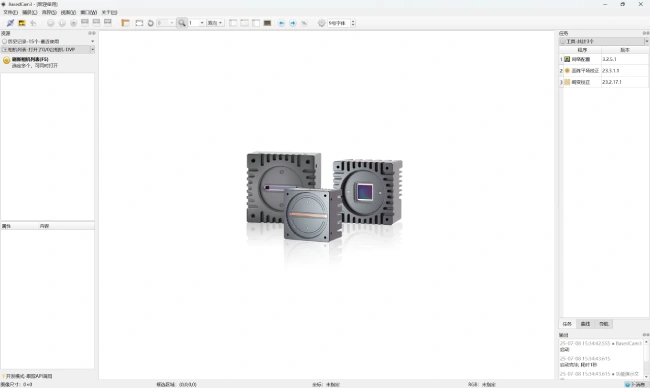The image size is (650, 388).
Task: Click the greyed link icon after arrows
Action: 304,23
